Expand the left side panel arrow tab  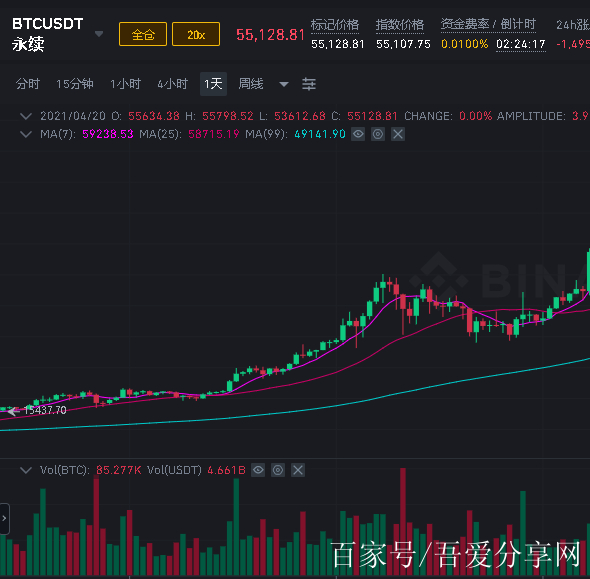[x=4, y=518]
